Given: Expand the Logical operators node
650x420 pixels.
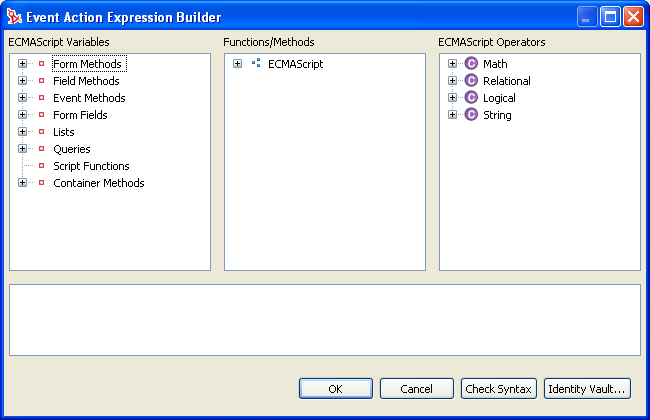Looking at the screenshot, I should pyautogui.click(x=452, y=98).
